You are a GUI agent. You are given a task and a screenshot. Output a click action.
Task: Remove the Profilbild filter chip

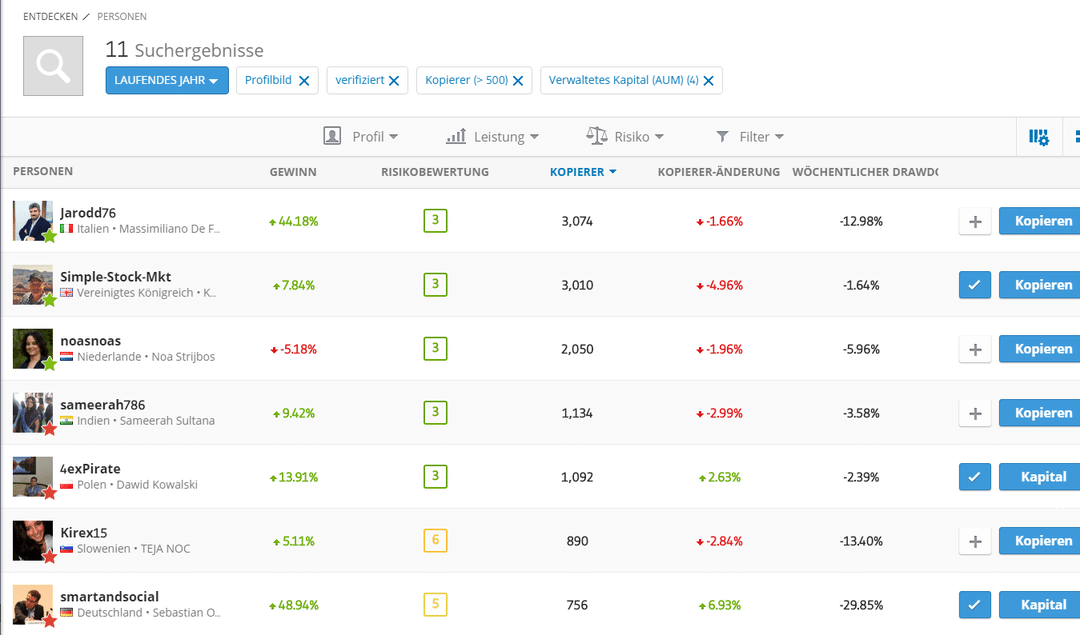[x=304, y=81]
